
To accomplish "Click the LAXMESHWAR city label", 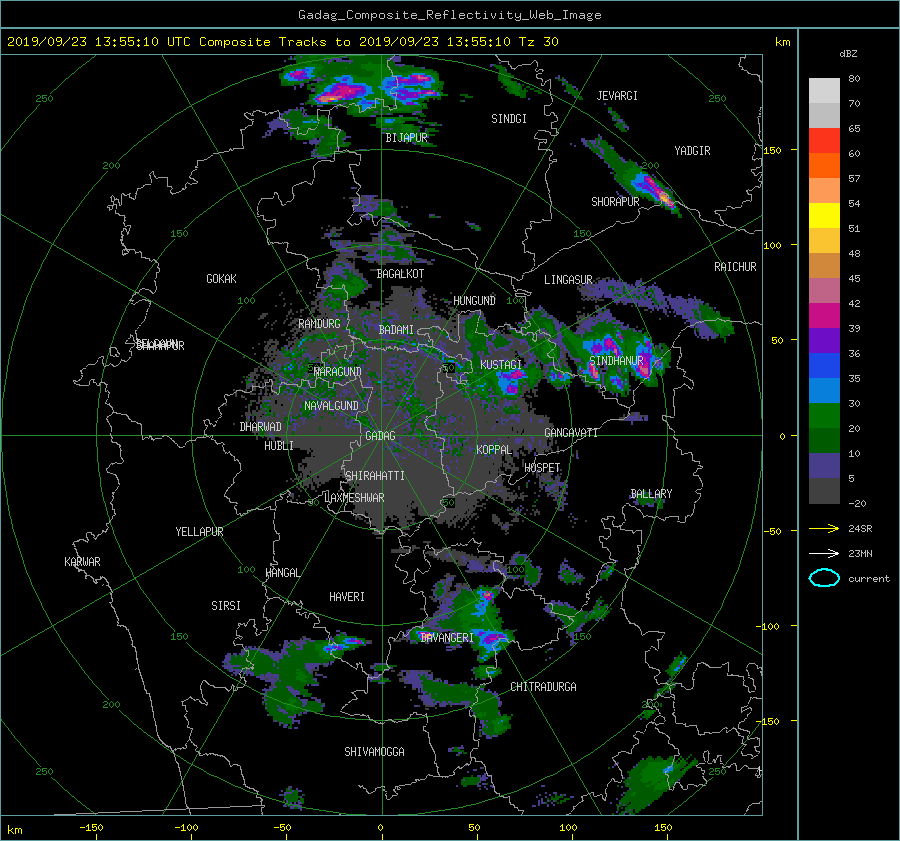I will [x=354, y=498].
